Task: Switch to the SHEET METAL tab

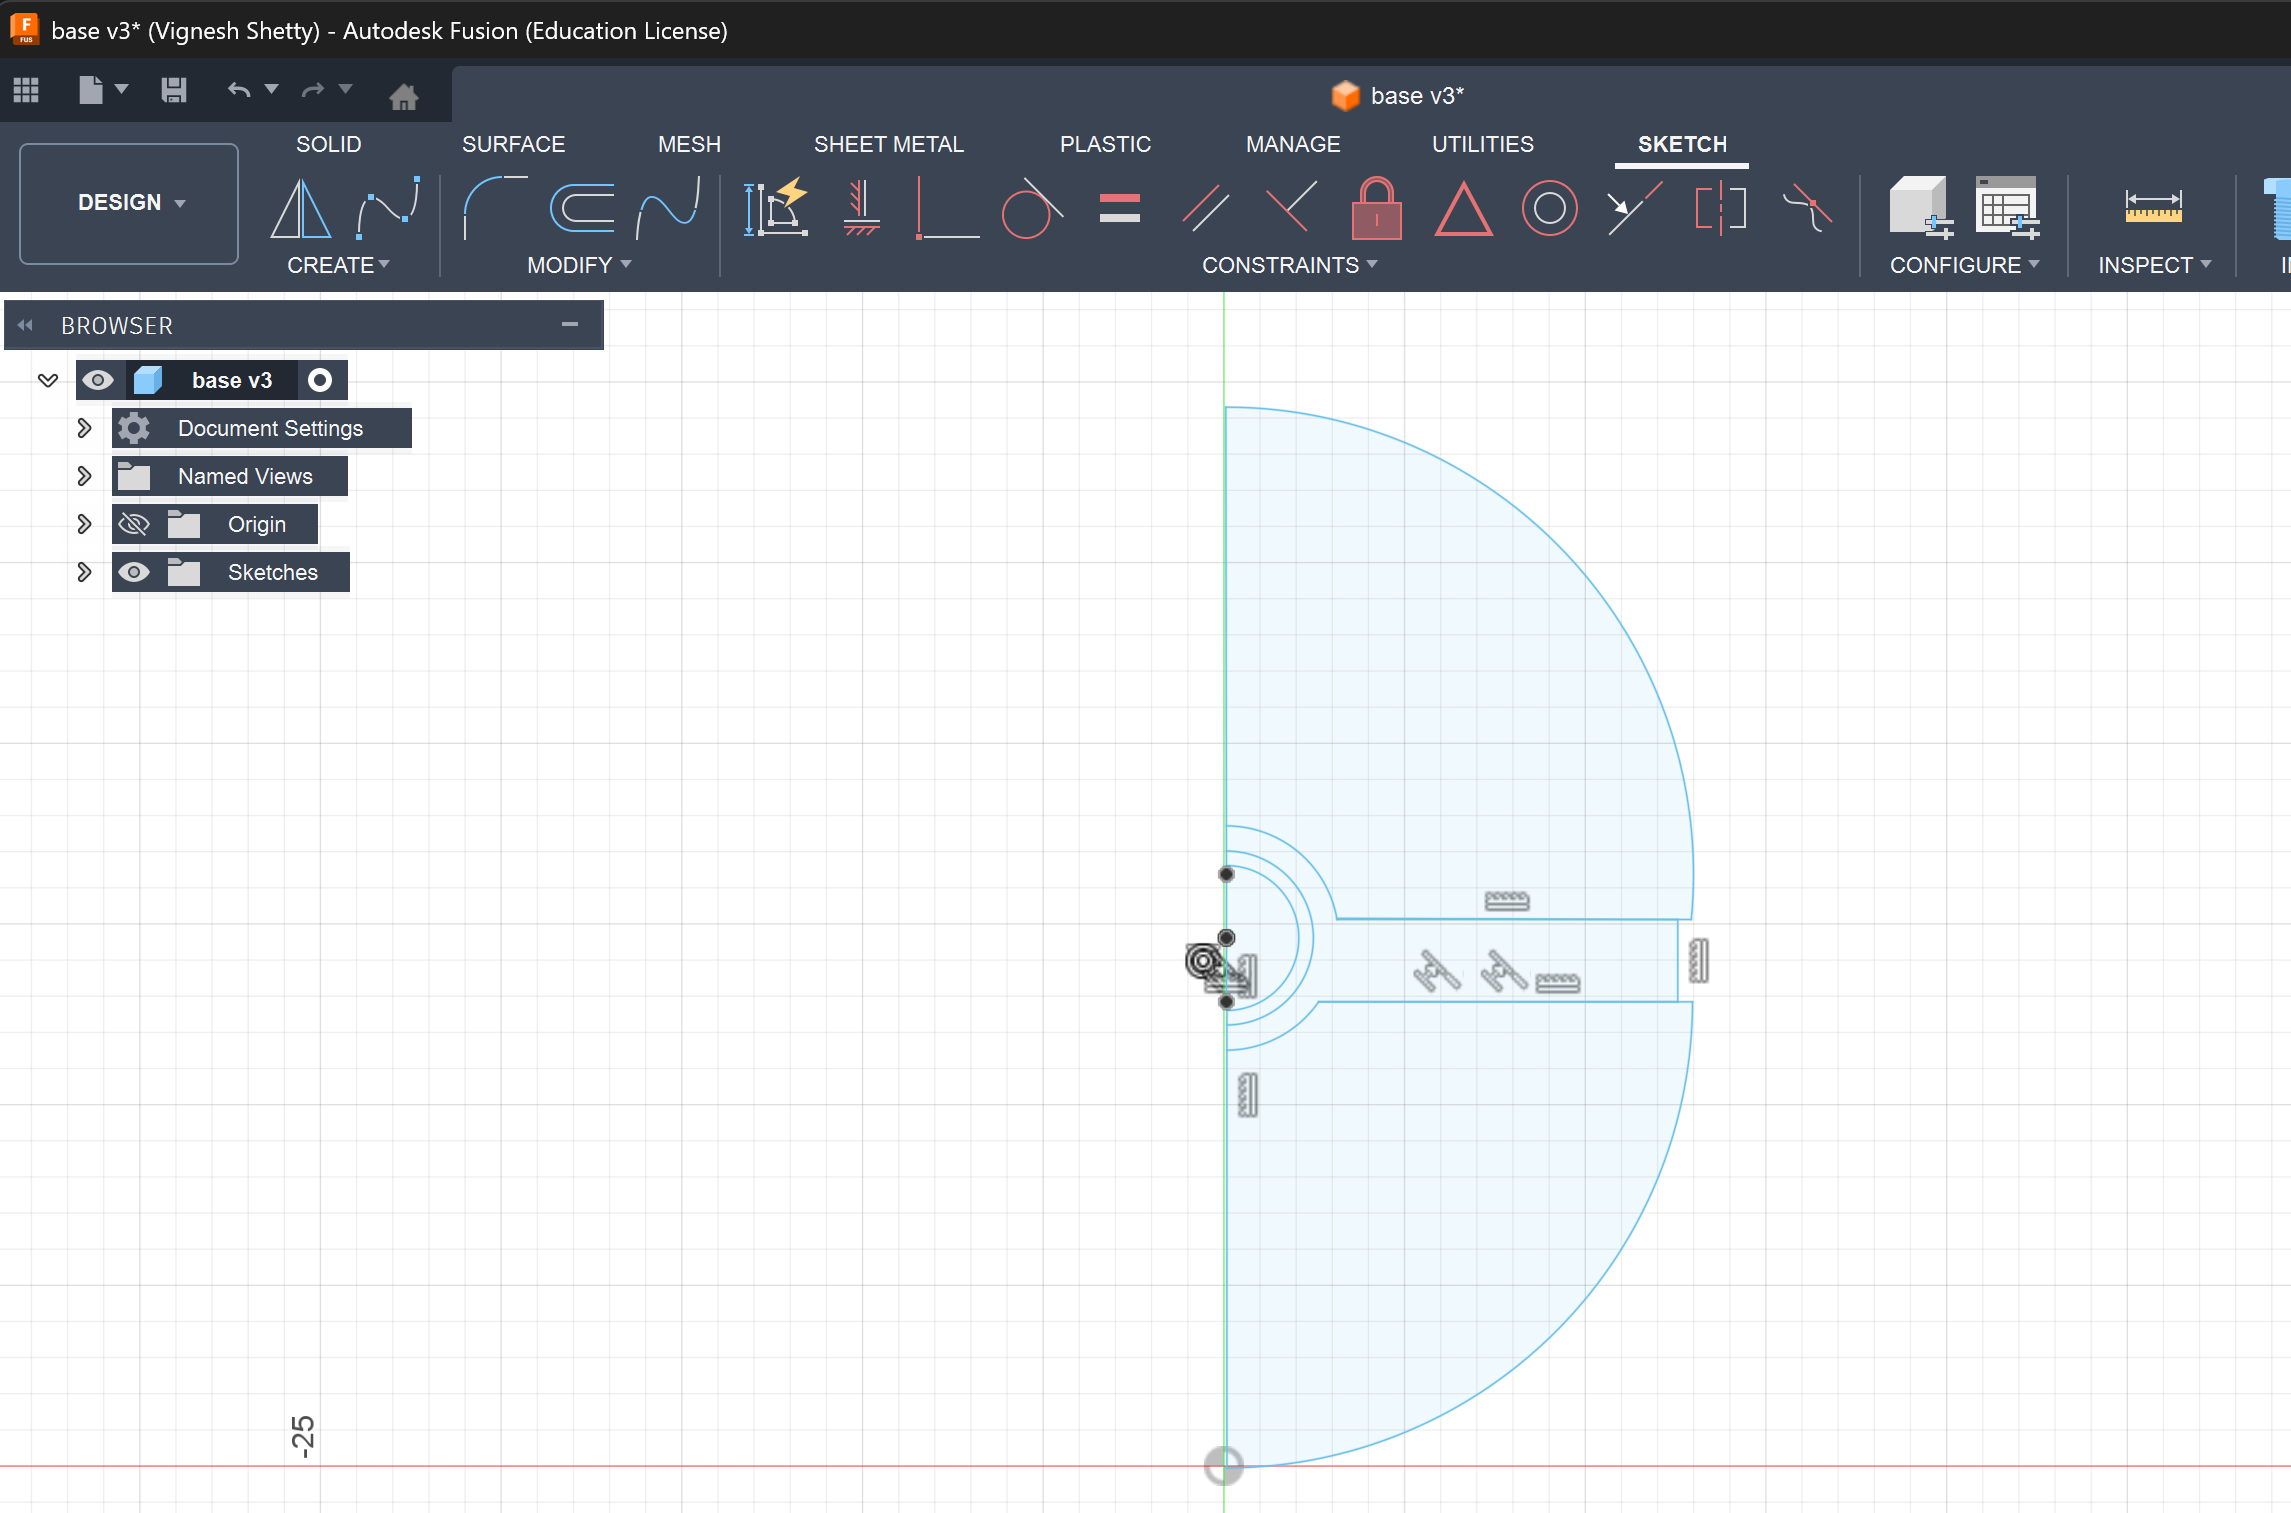Action: point(888,144)
